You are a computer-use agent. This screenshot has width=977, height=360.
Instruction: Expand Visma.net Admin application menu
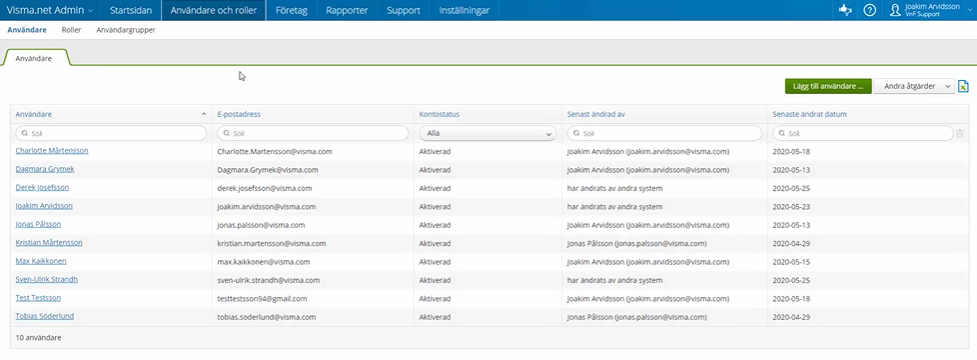[50, 11]
